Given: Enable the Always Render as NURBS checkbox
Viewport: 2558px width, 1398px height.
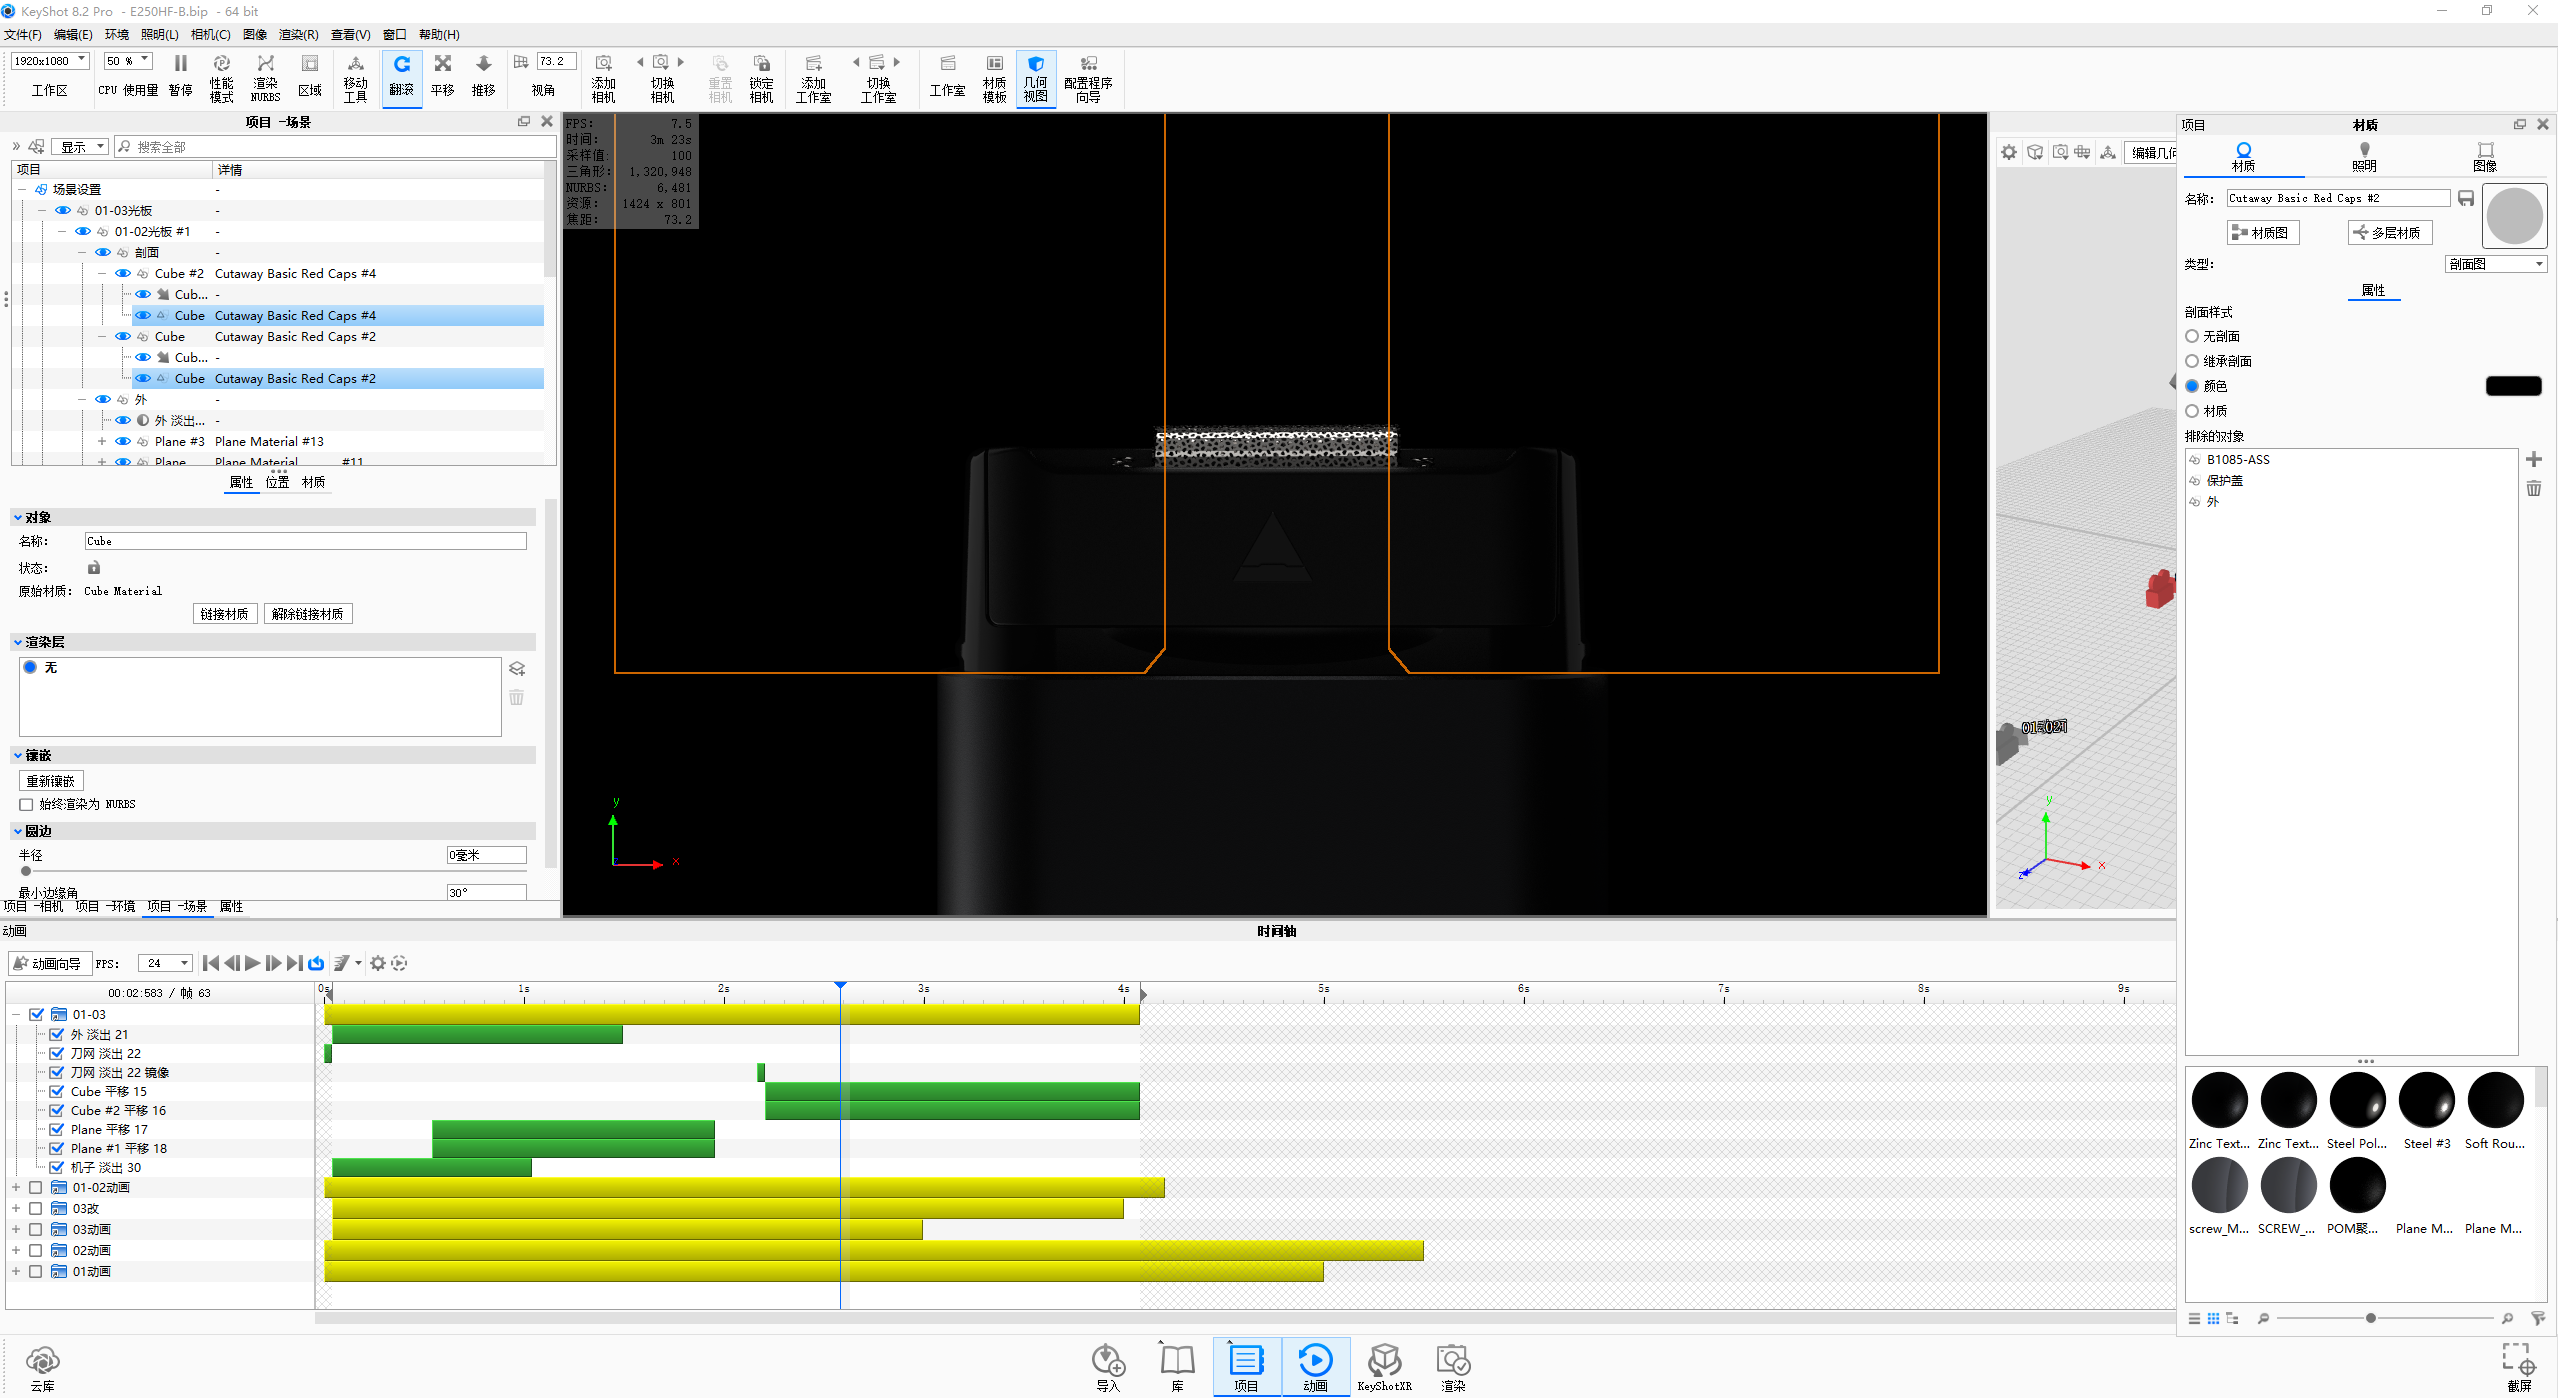Looking at the screenshot, I should click(27, 805).
